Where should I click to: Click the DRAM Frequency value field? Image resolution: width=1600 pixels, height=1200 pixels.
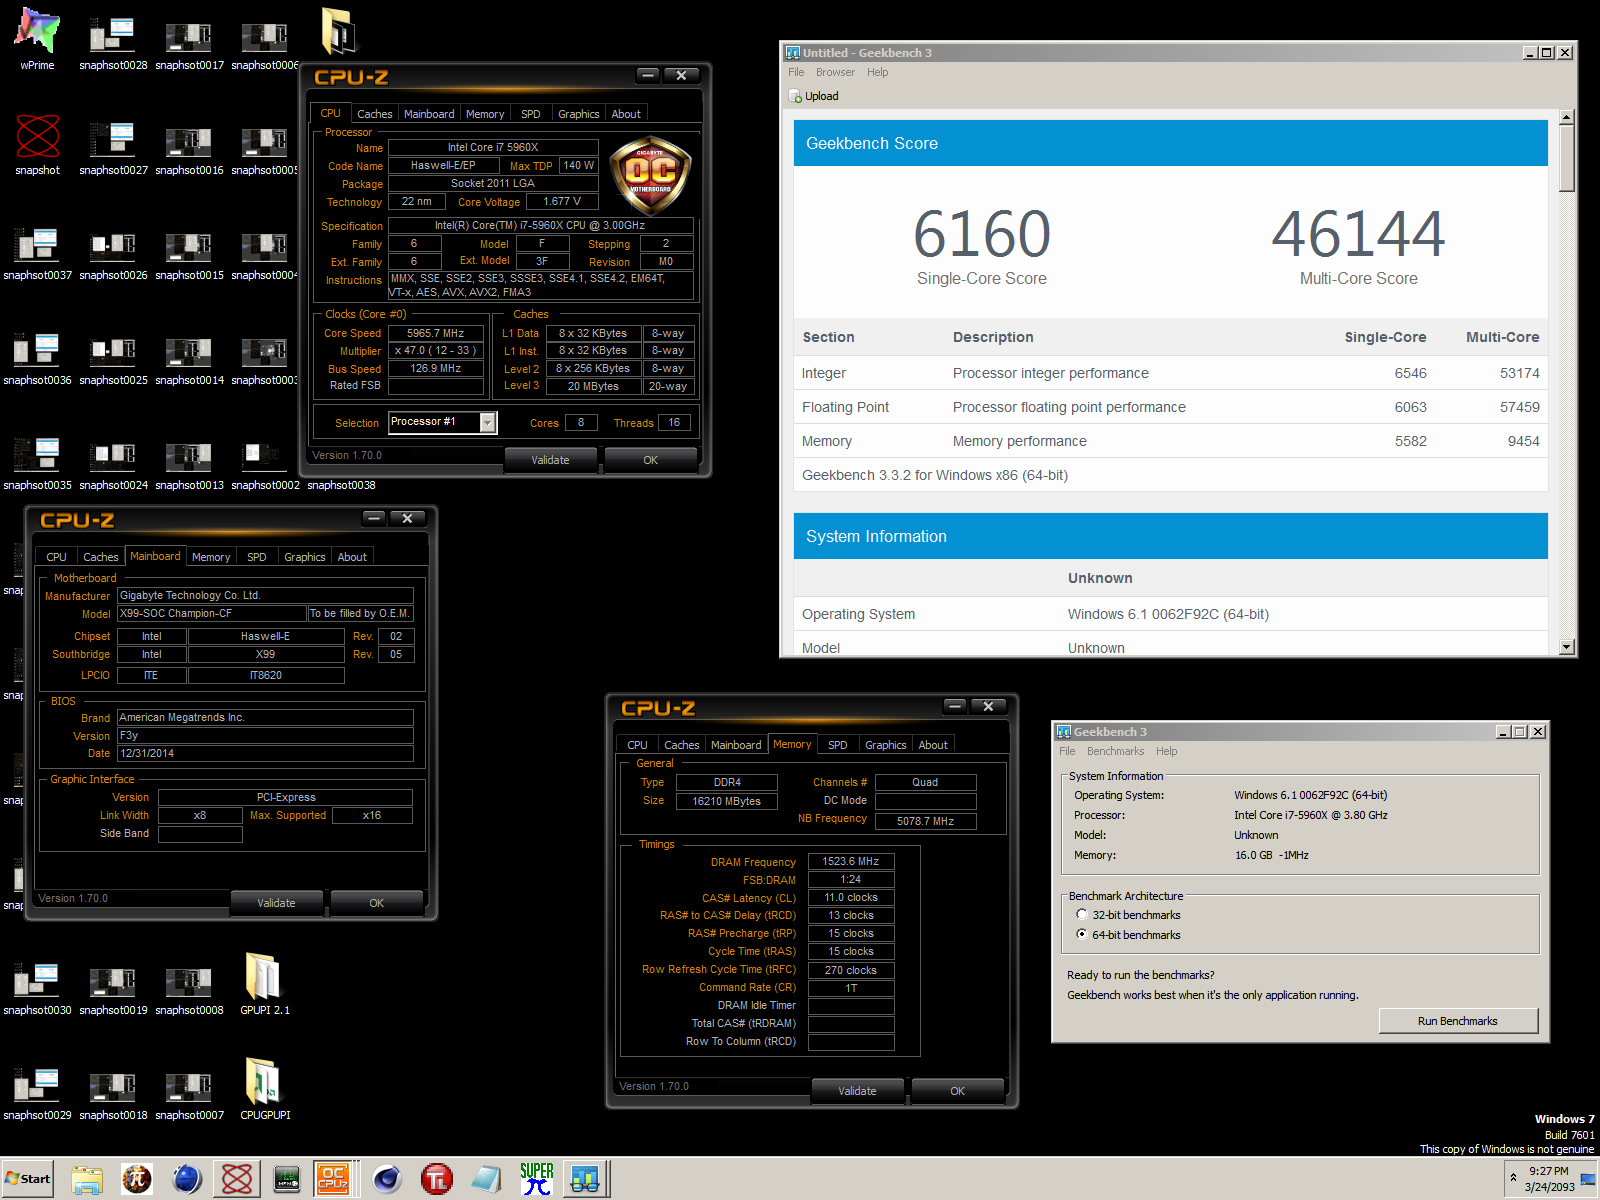[x=851, y=861]
